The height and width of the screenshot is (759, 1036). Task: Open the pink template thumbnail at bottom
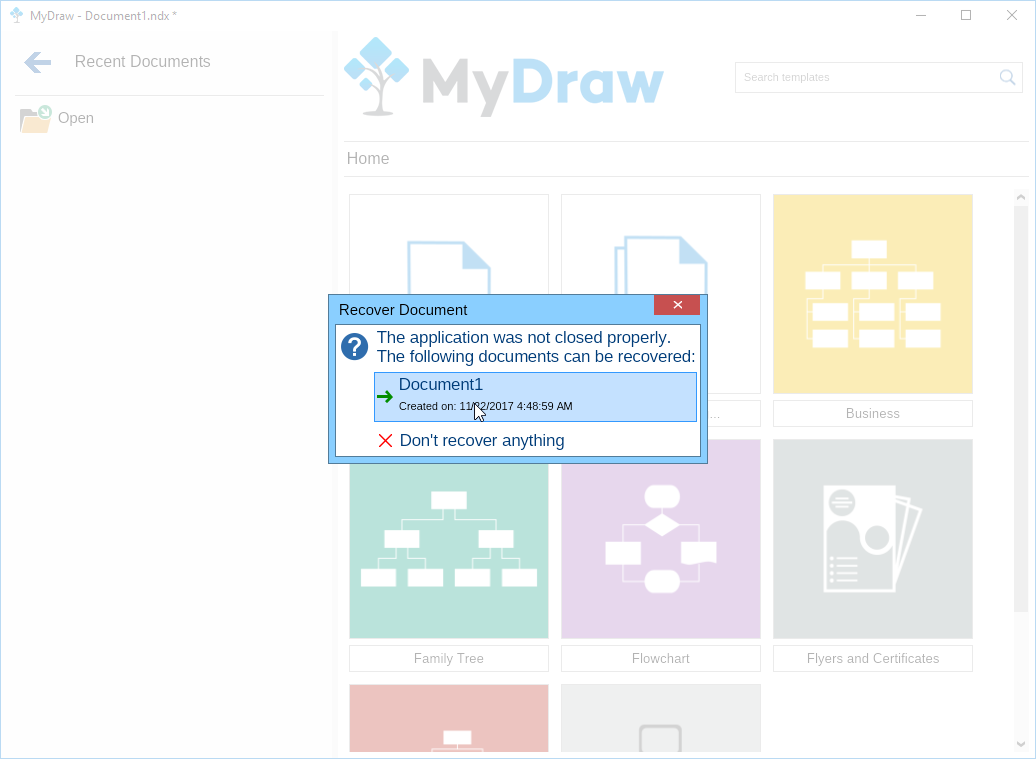coord(449,718)
